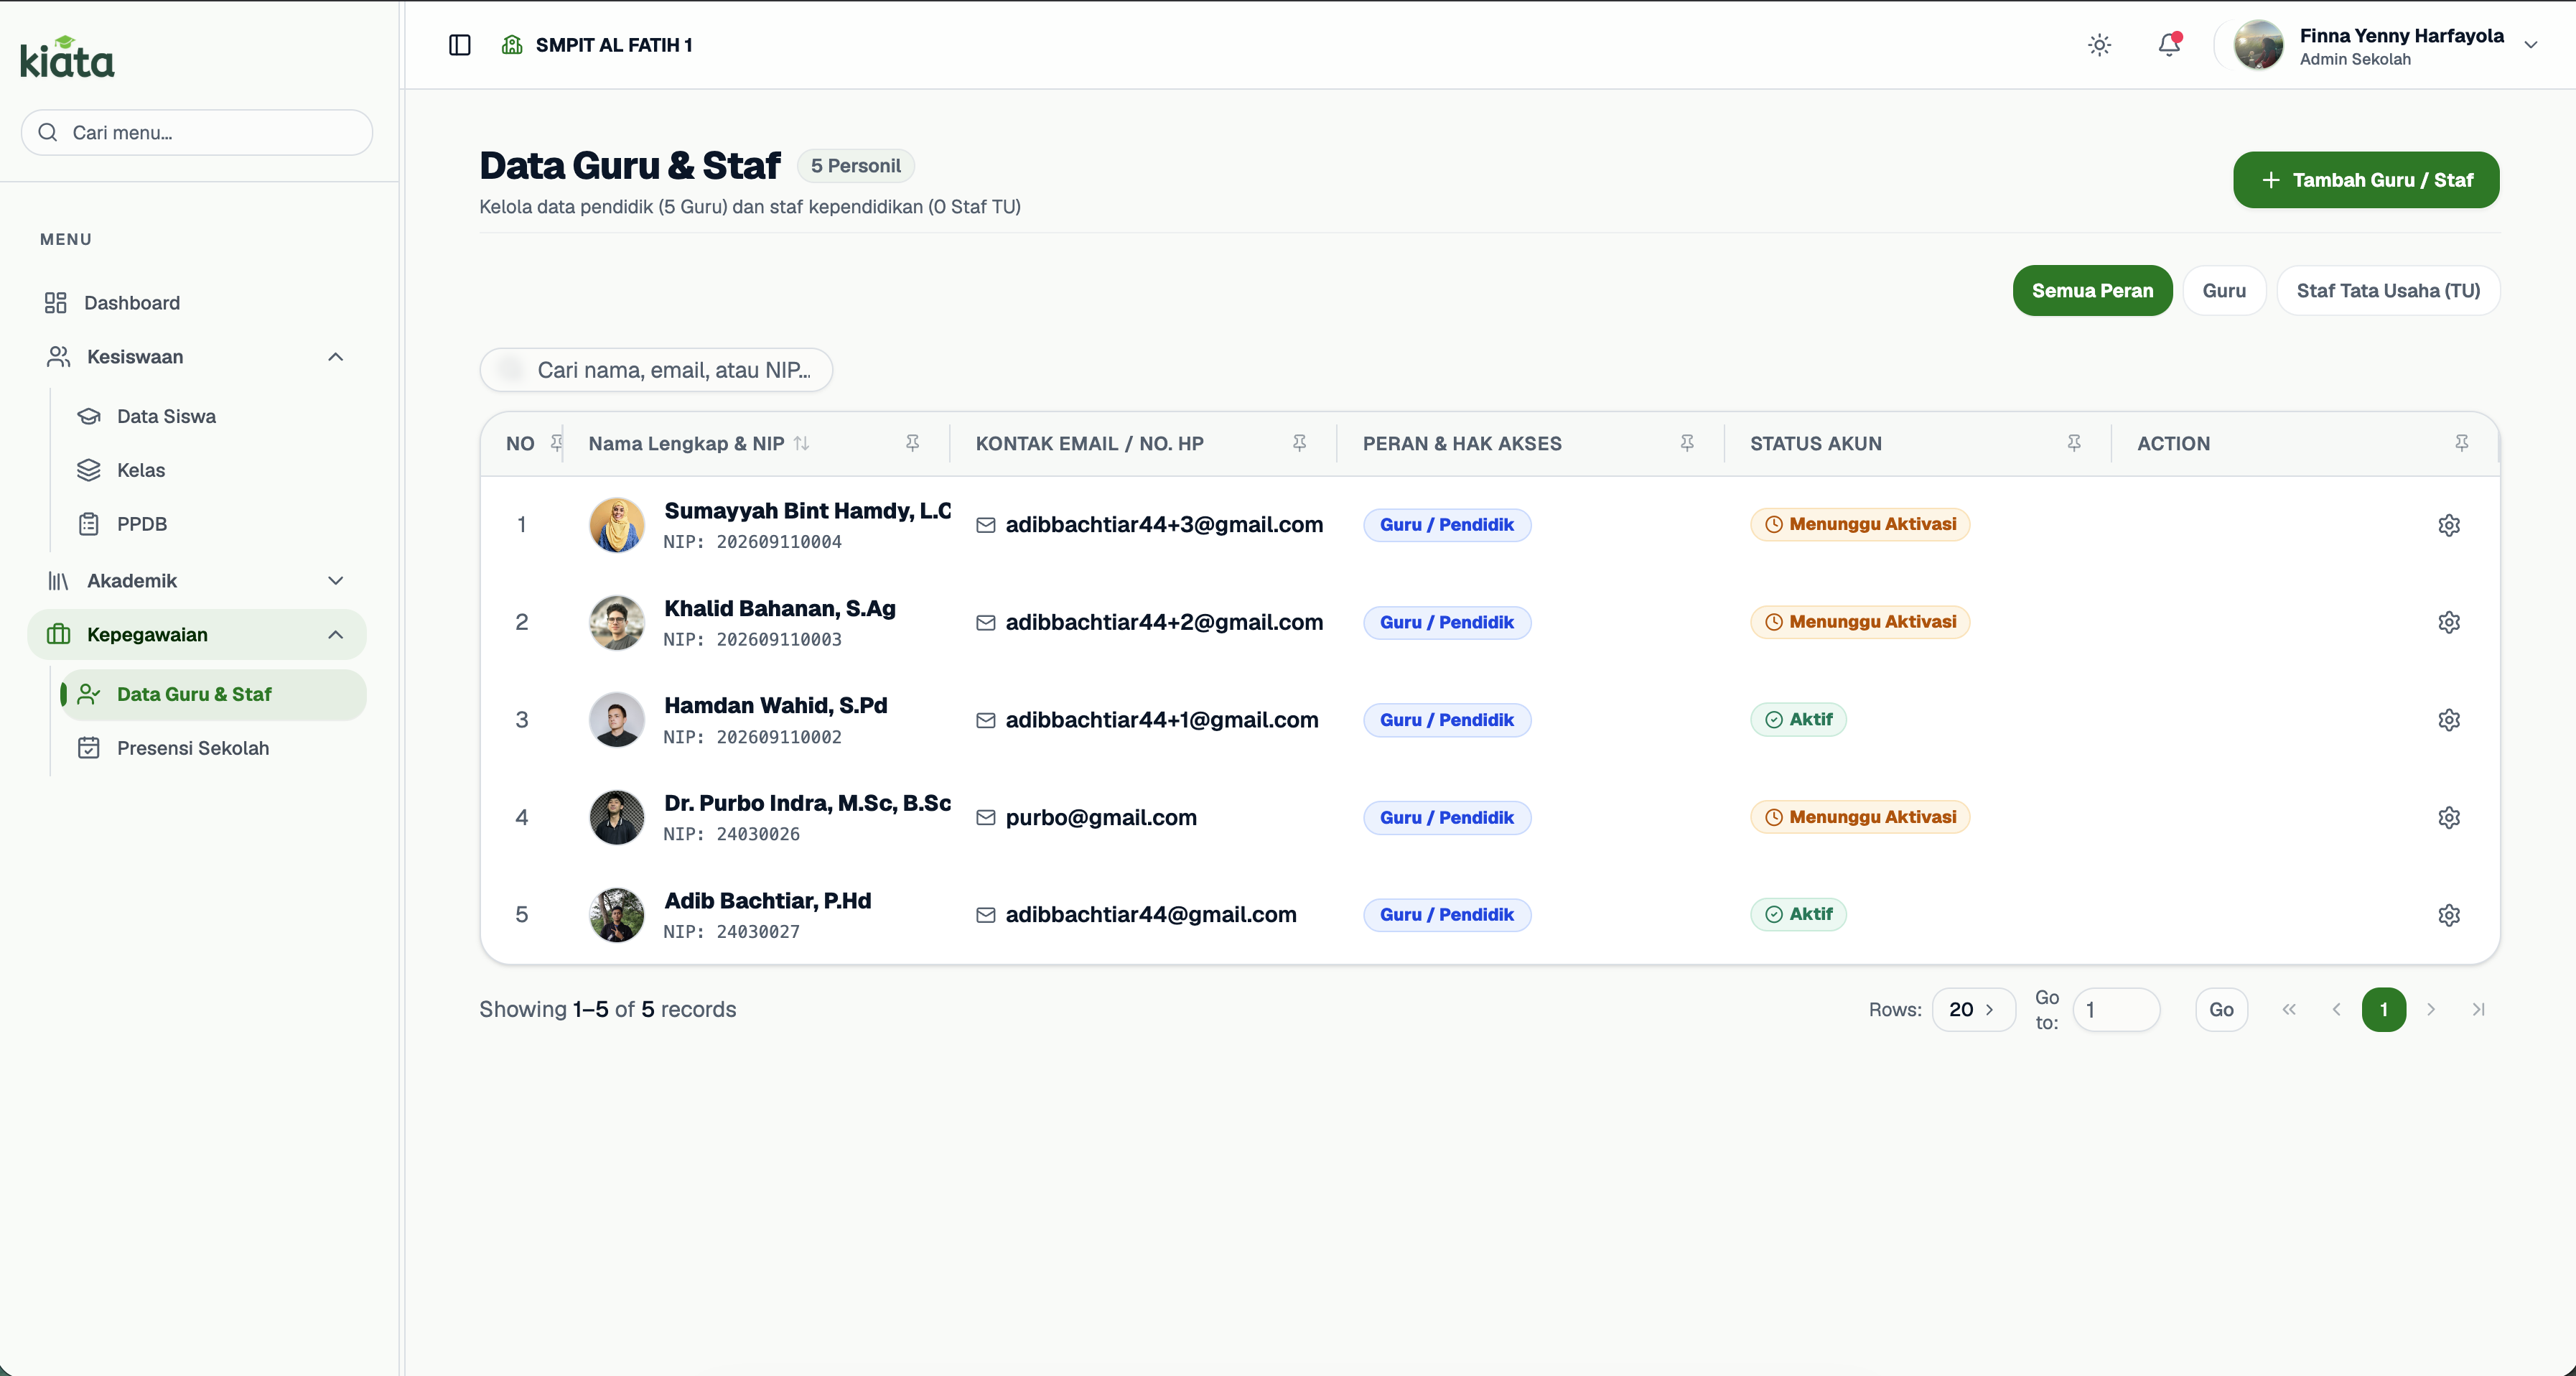Sort by Nama Lengkap & NIP arrows
The height and width of the screenshot is (1376, 2576).
pos(801,443)
